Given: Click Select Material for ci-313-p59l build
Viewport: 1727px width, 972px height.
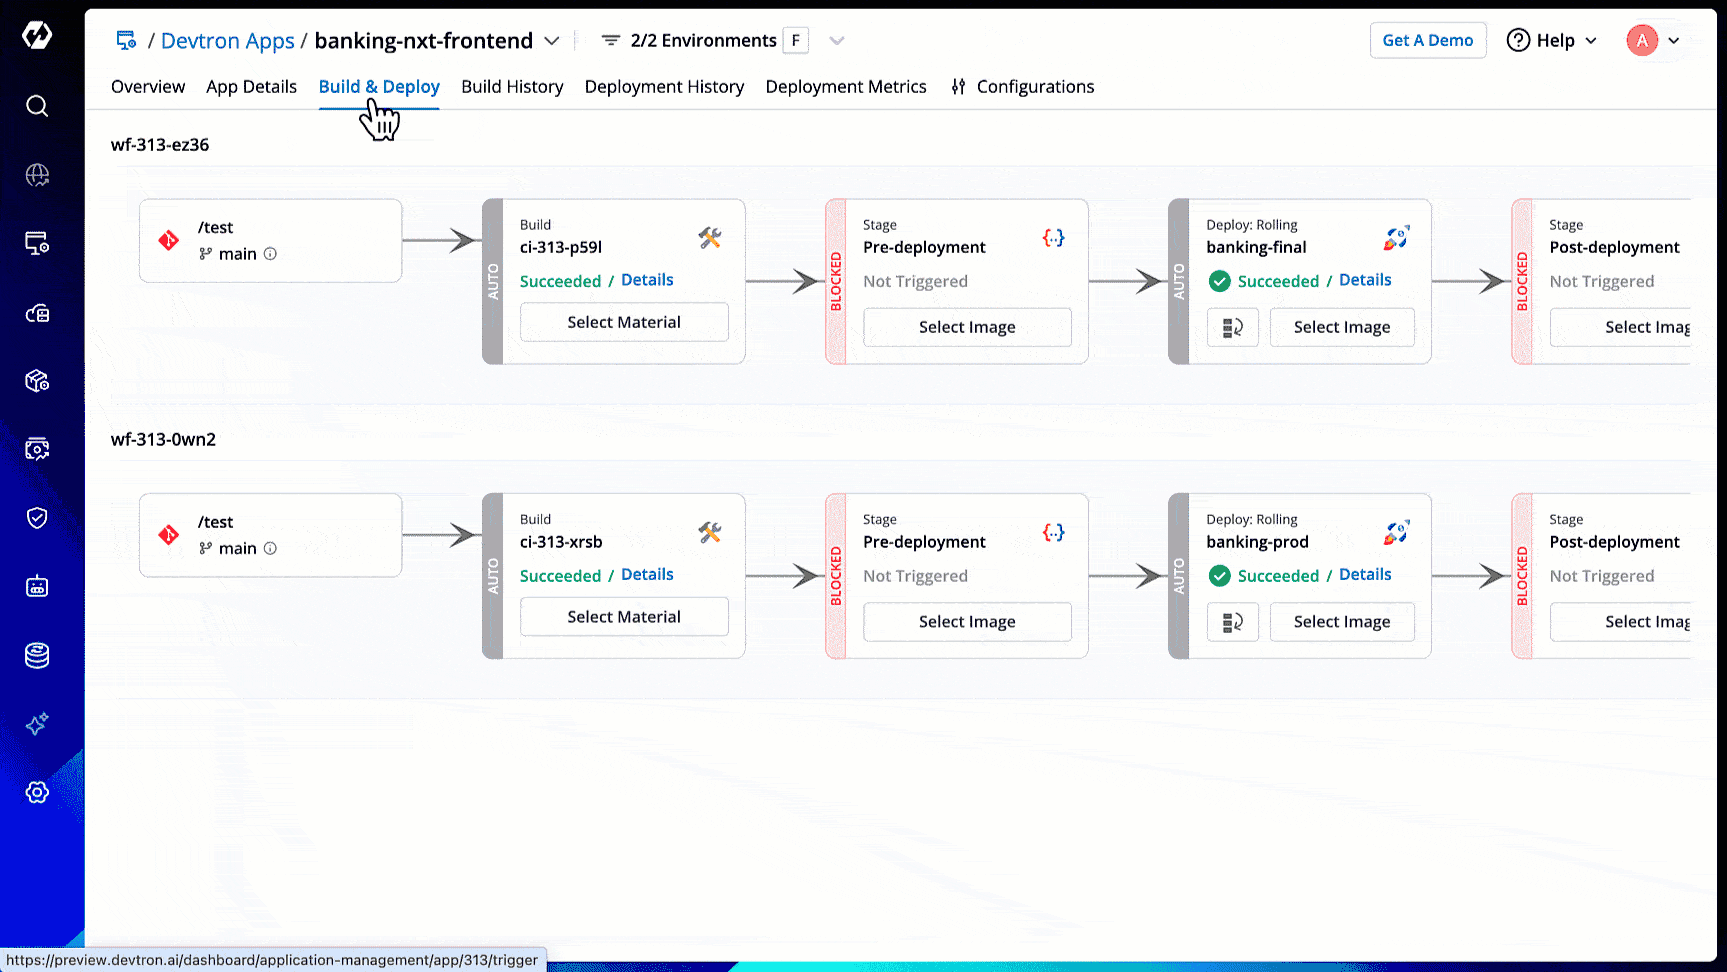Looking at the screenshot, I should pyautogui.click(x=624, y=322).
